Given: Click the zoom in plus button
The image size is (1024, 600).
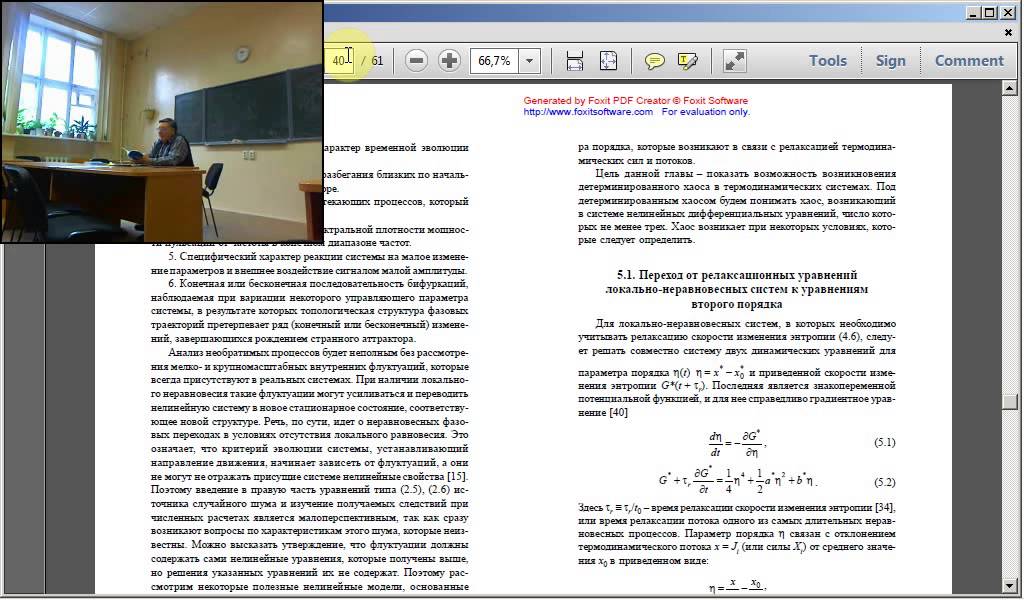Looking at the screenshot, I should (x=449, y=61).
